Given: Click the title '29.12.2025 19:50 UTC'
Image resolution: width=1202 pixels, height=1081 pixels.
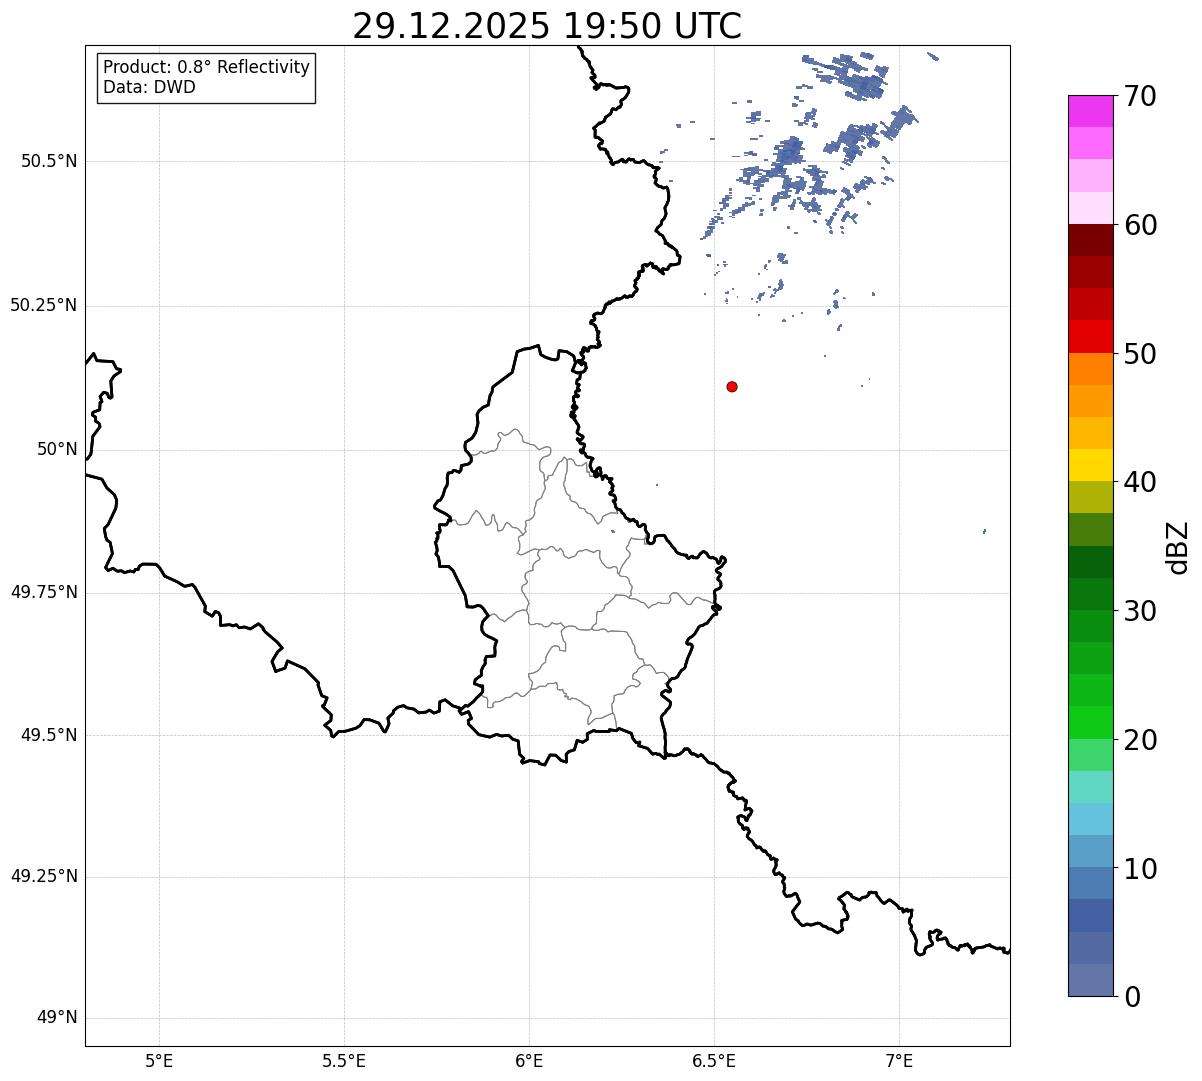Looking at the screenshot, I should click(x=547, y=26).
